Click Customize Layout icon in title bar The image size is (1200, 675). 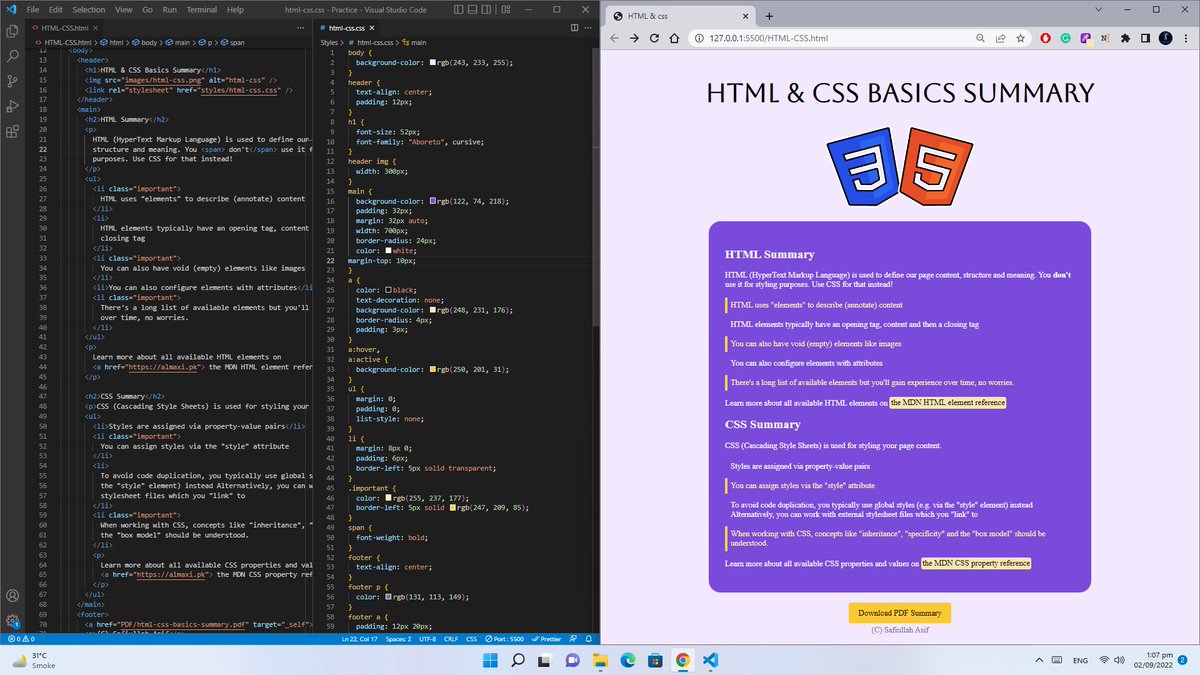tap(506, 9)
